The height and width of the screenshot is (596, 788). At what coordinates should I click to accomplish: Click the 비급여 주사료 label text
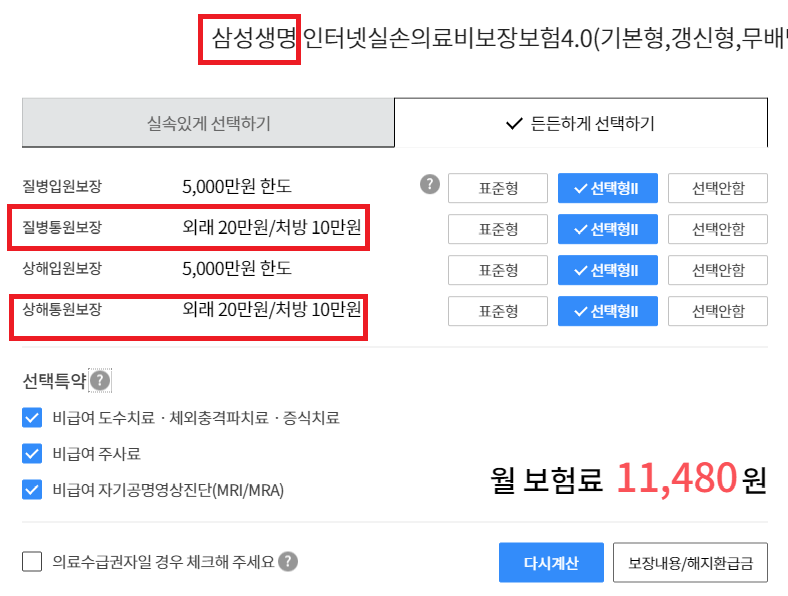(x=96, y=454)
